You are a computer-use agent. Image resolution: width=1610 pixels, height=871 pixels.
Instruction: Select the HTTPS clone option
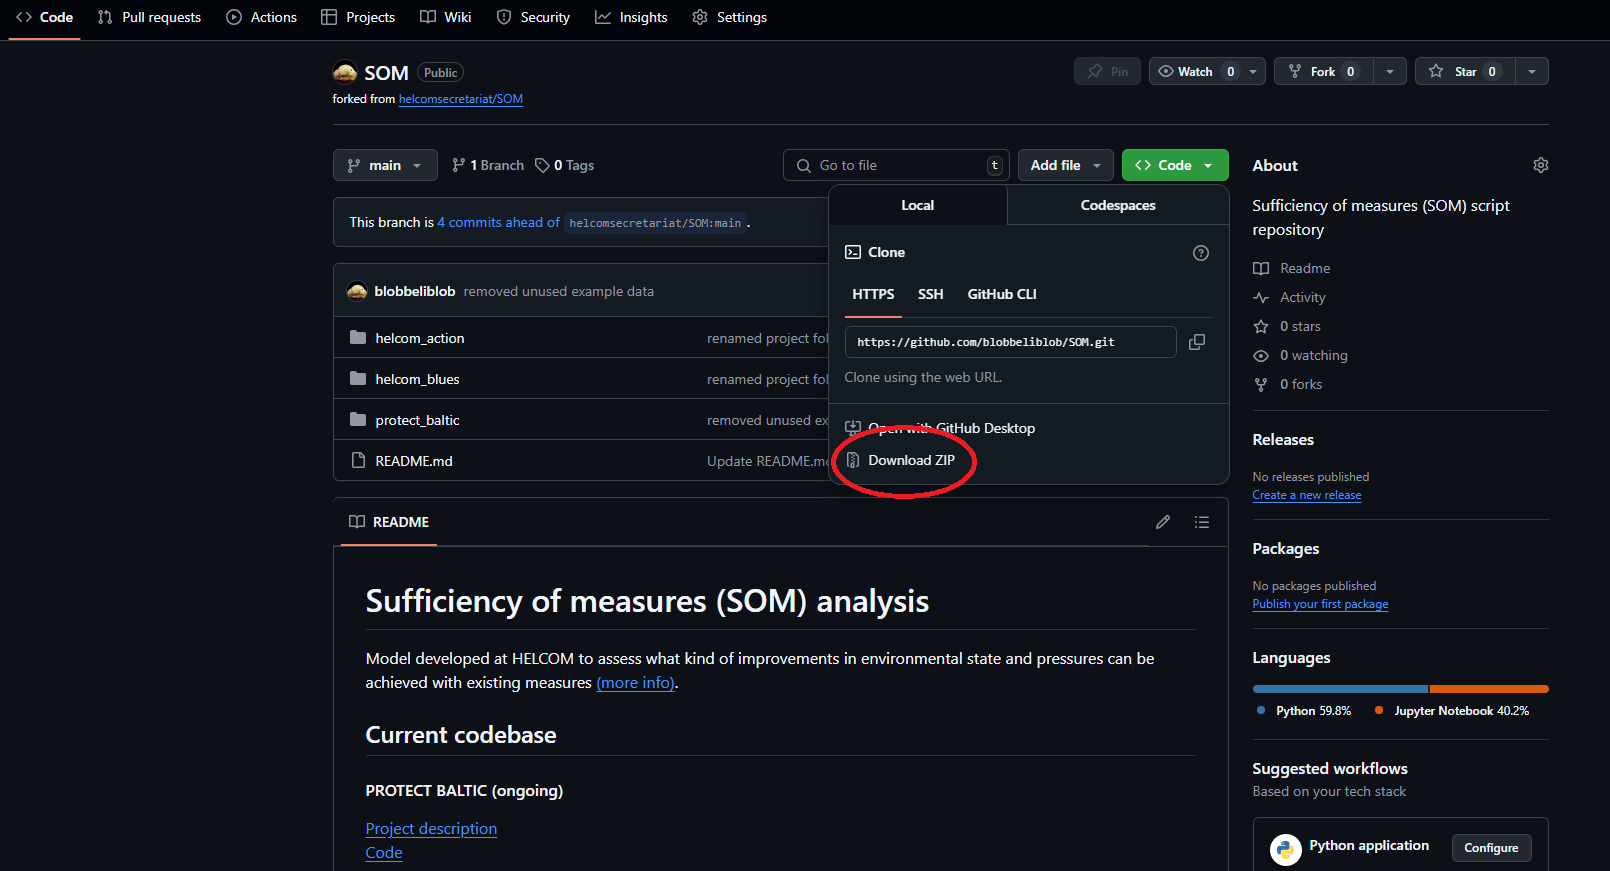coord(873,294)
